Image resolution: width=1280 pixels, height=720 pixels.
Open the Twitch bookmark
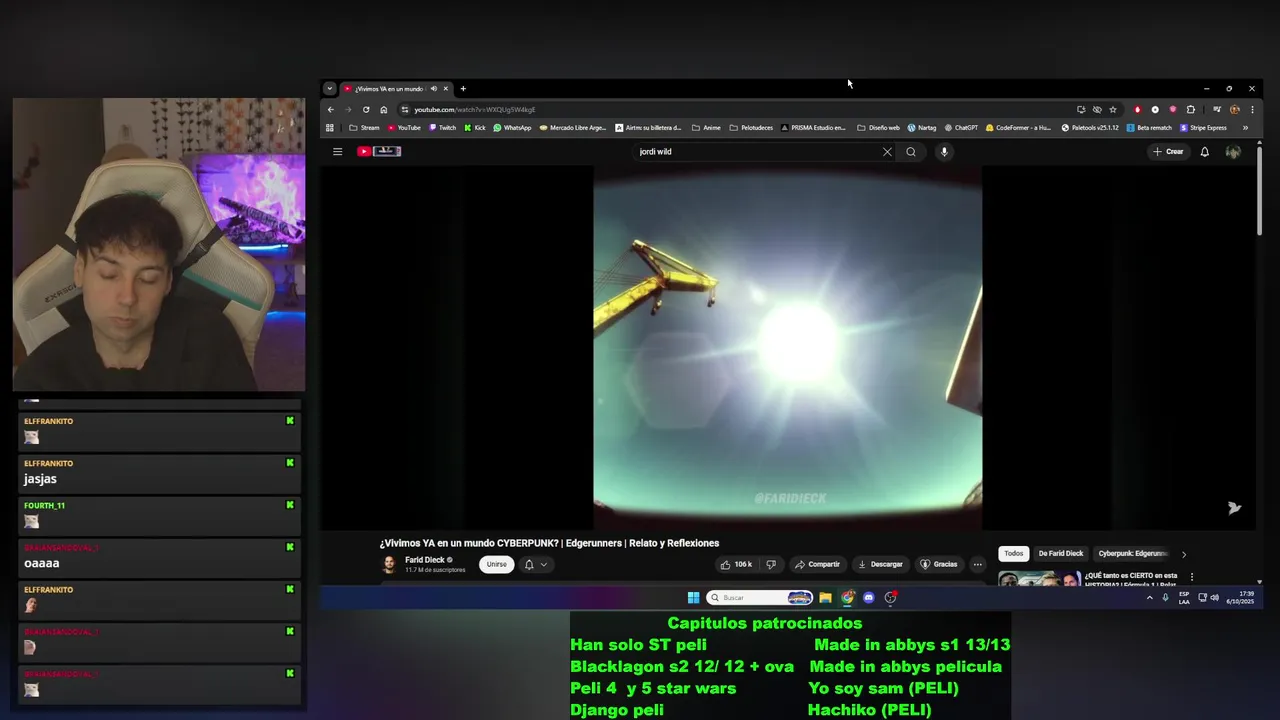coord(442,128)
